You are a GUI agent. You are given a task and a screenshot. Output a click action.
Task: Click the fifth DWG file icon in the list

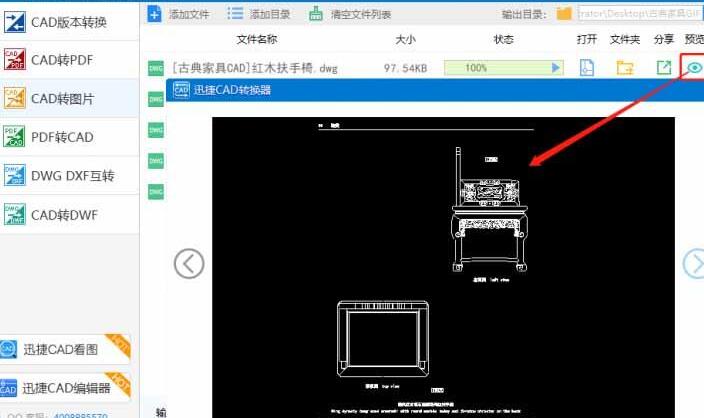tap(156, 192)
